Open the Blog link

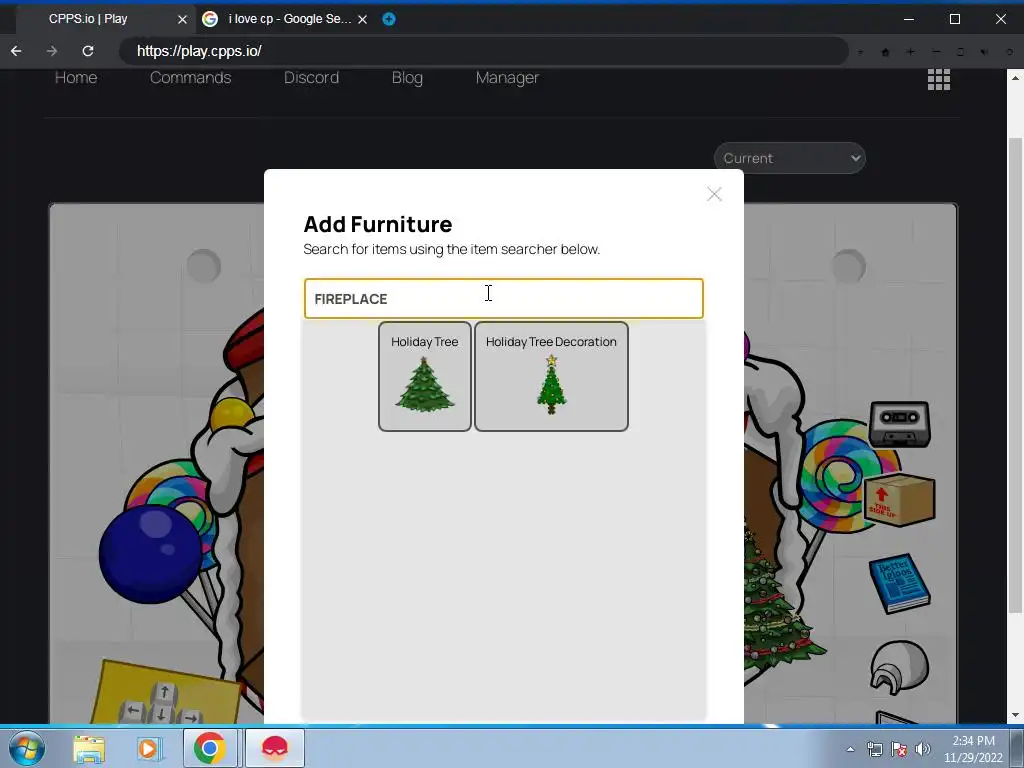click(x=408, y=78)
